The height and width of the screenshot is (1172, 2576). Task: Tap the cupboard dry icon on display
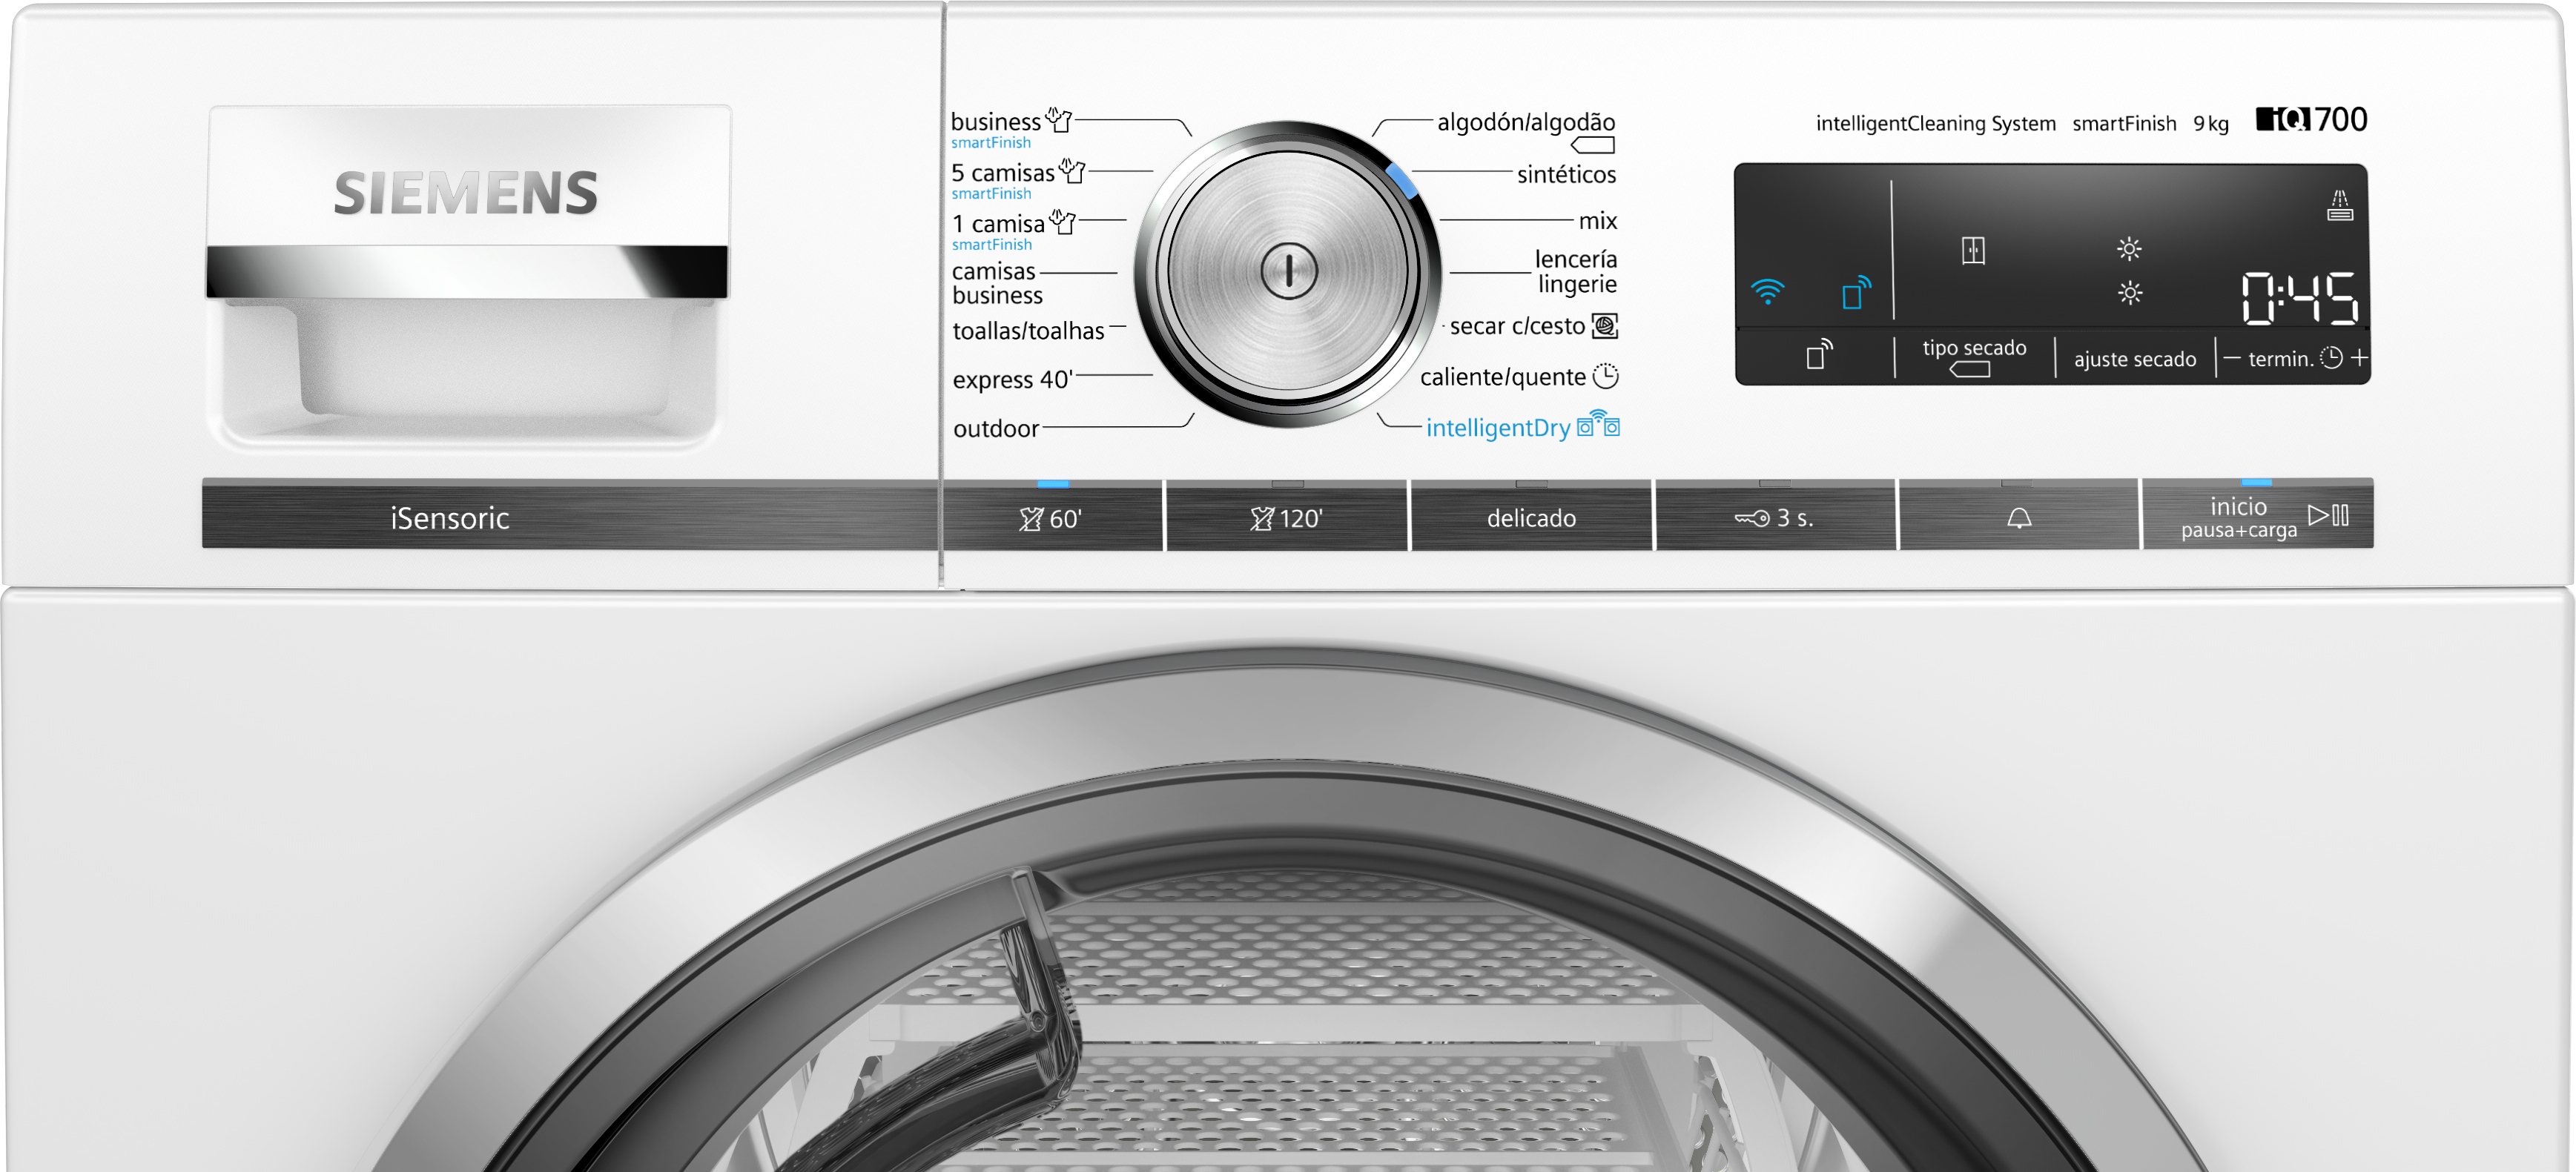click(1973, 250)
